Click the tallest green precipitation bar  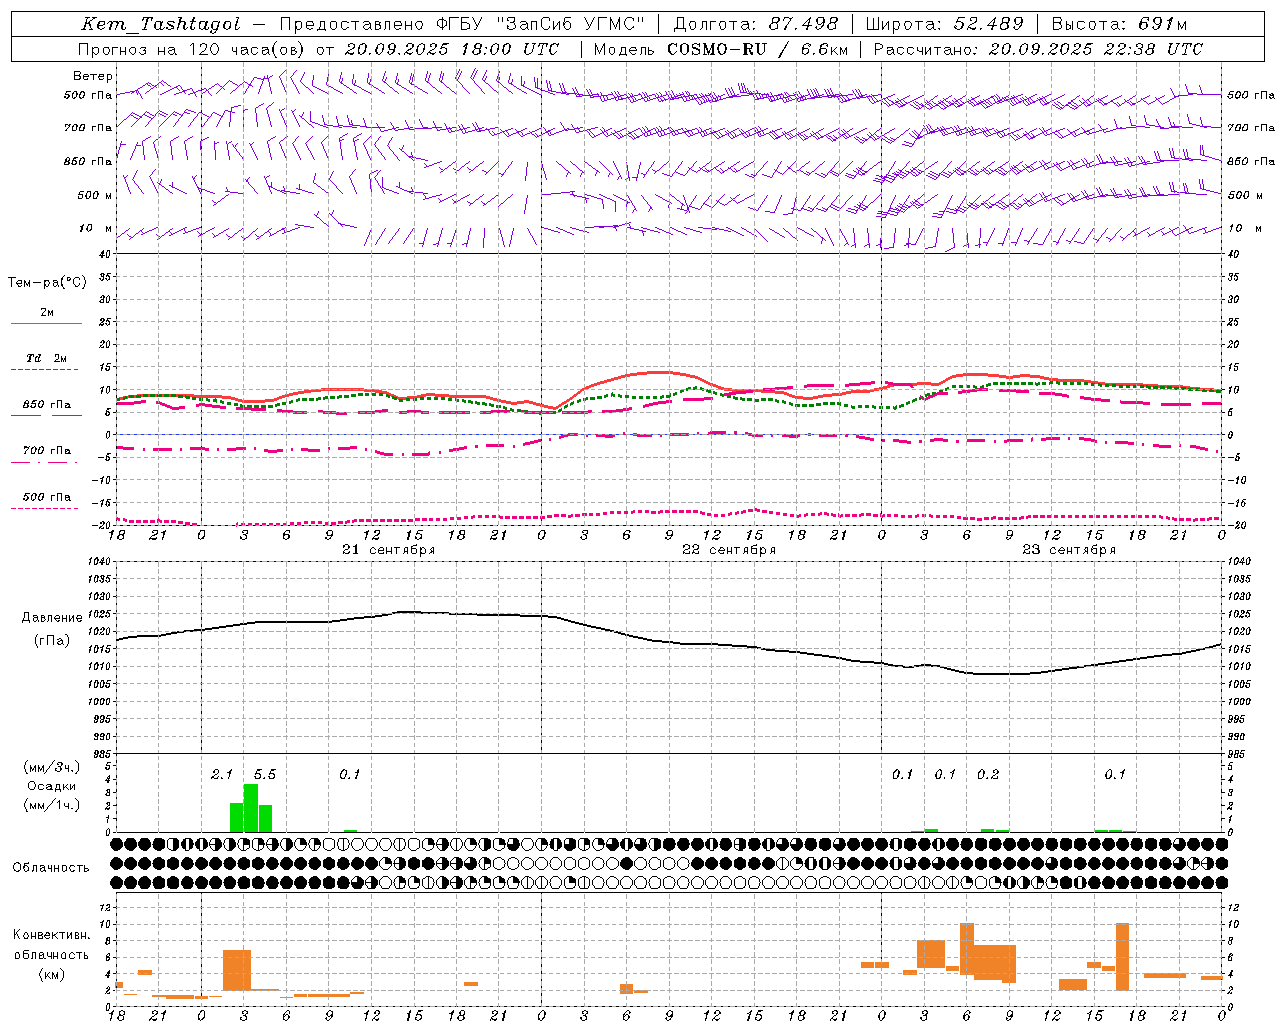tap(251, 808)
